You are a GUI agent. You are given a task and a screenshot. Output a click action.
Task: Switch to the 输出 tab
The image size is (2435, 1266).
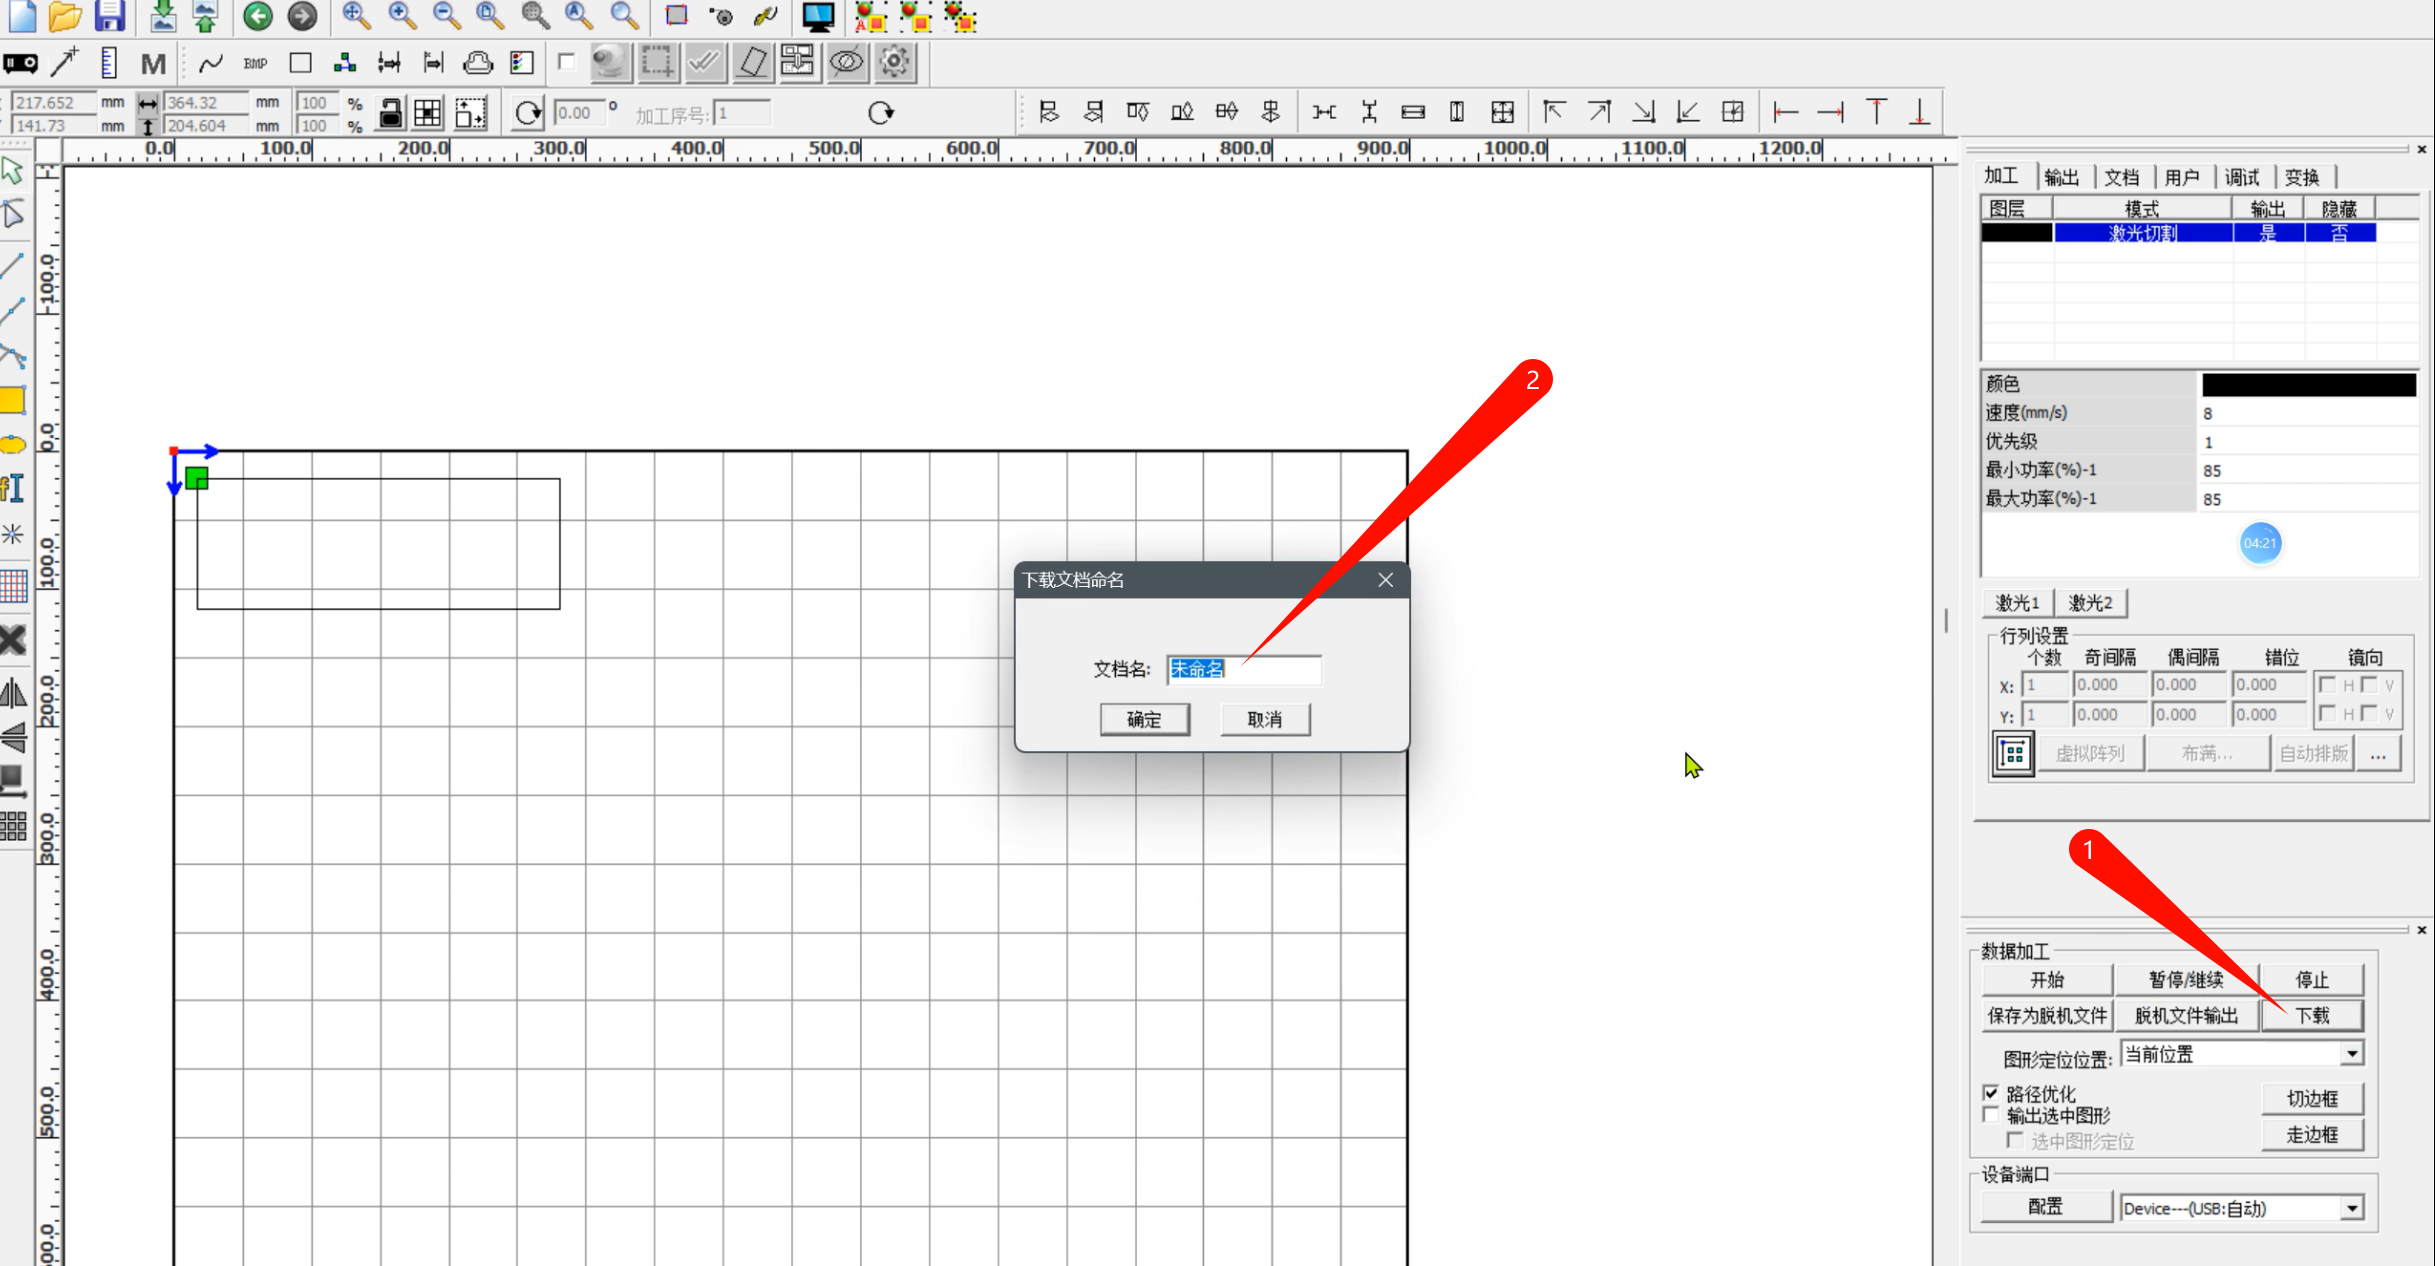coord(2061,177)
